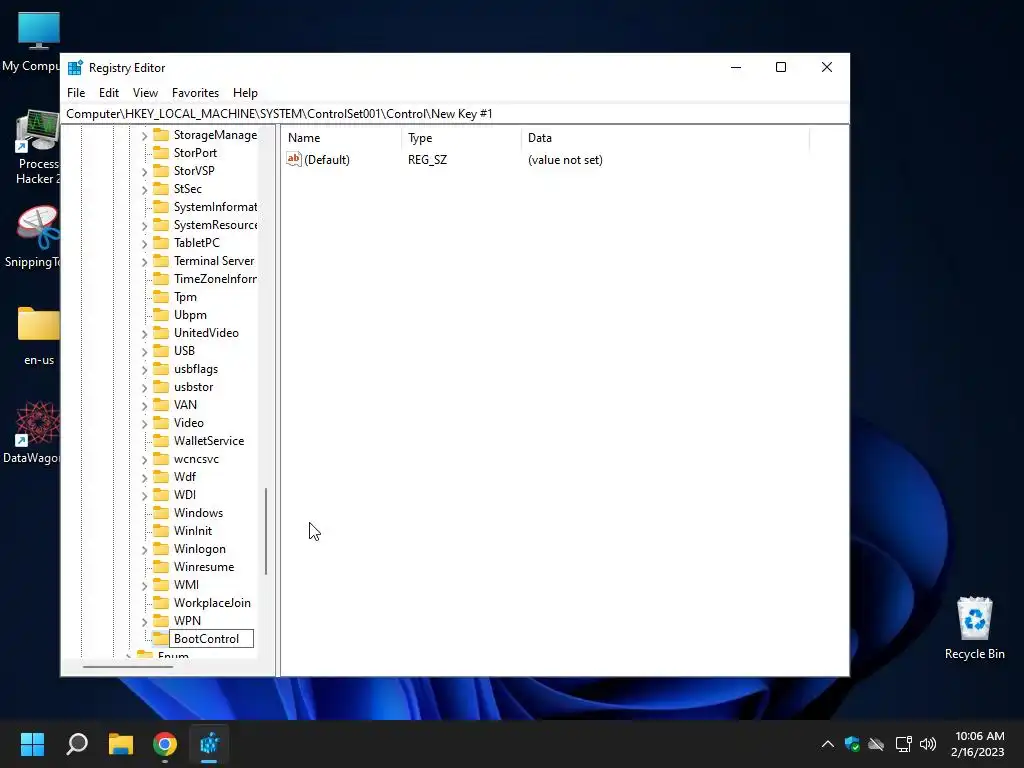Expand the TabletPC key

point(144,244)
